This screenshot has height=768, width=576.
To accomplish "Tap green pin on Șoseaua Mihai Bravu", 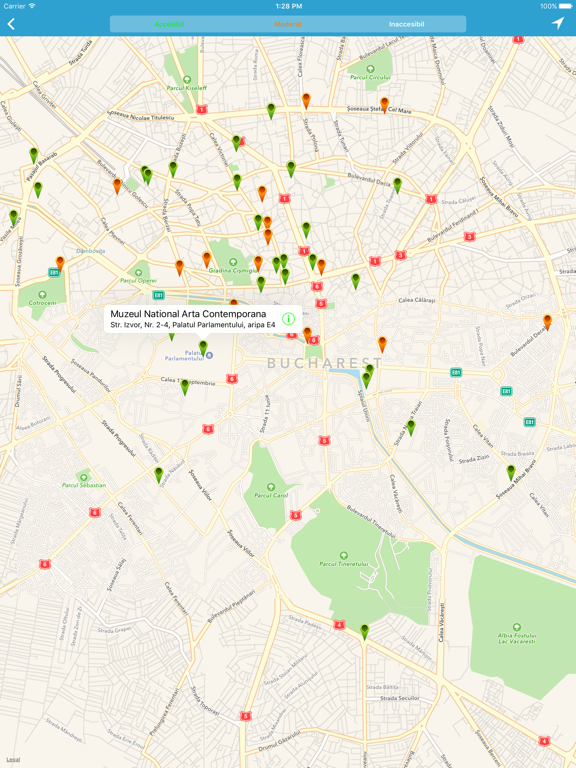I will coord(511,473).
